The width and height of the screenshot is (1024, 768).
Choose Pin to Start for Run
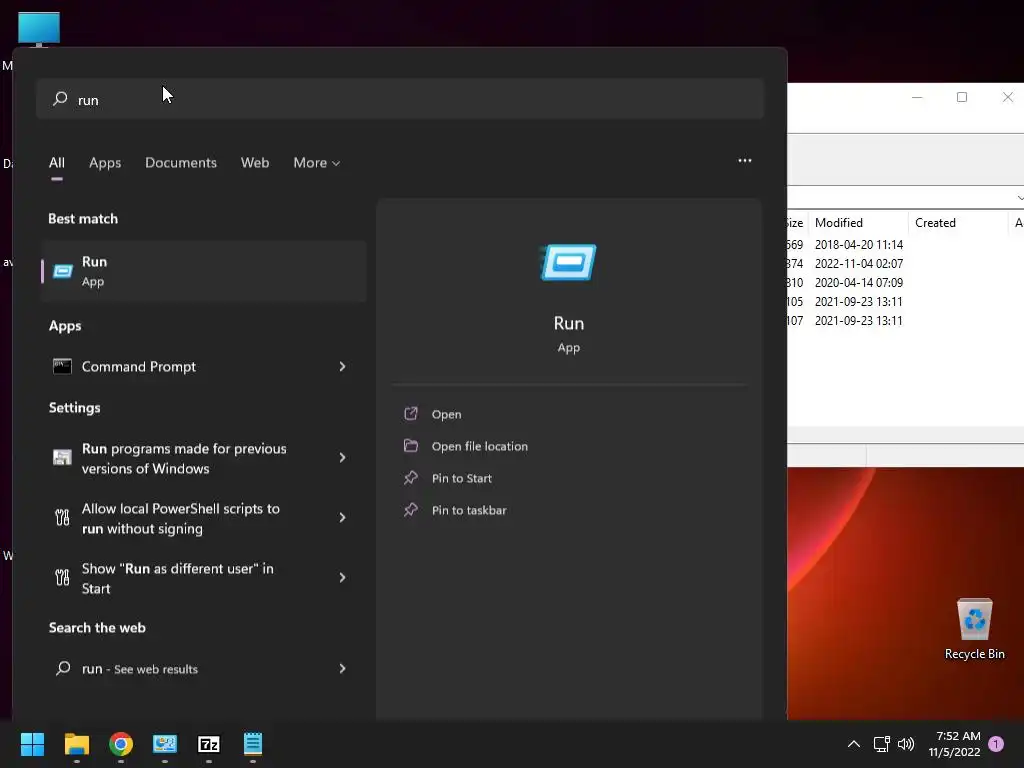click(x=461, y=478)
